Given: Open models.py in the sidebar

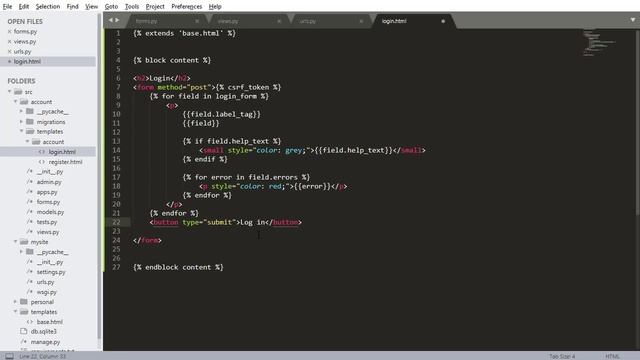Looking at the screenshot, I should (x=50, y=212).
